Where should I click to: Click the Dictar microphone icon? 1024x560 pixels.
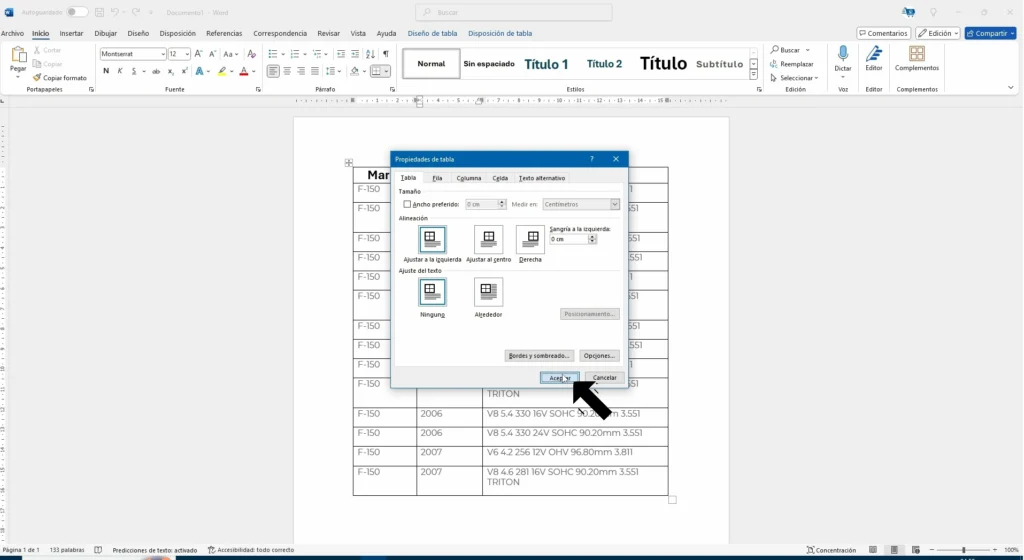tap(843, 54)
